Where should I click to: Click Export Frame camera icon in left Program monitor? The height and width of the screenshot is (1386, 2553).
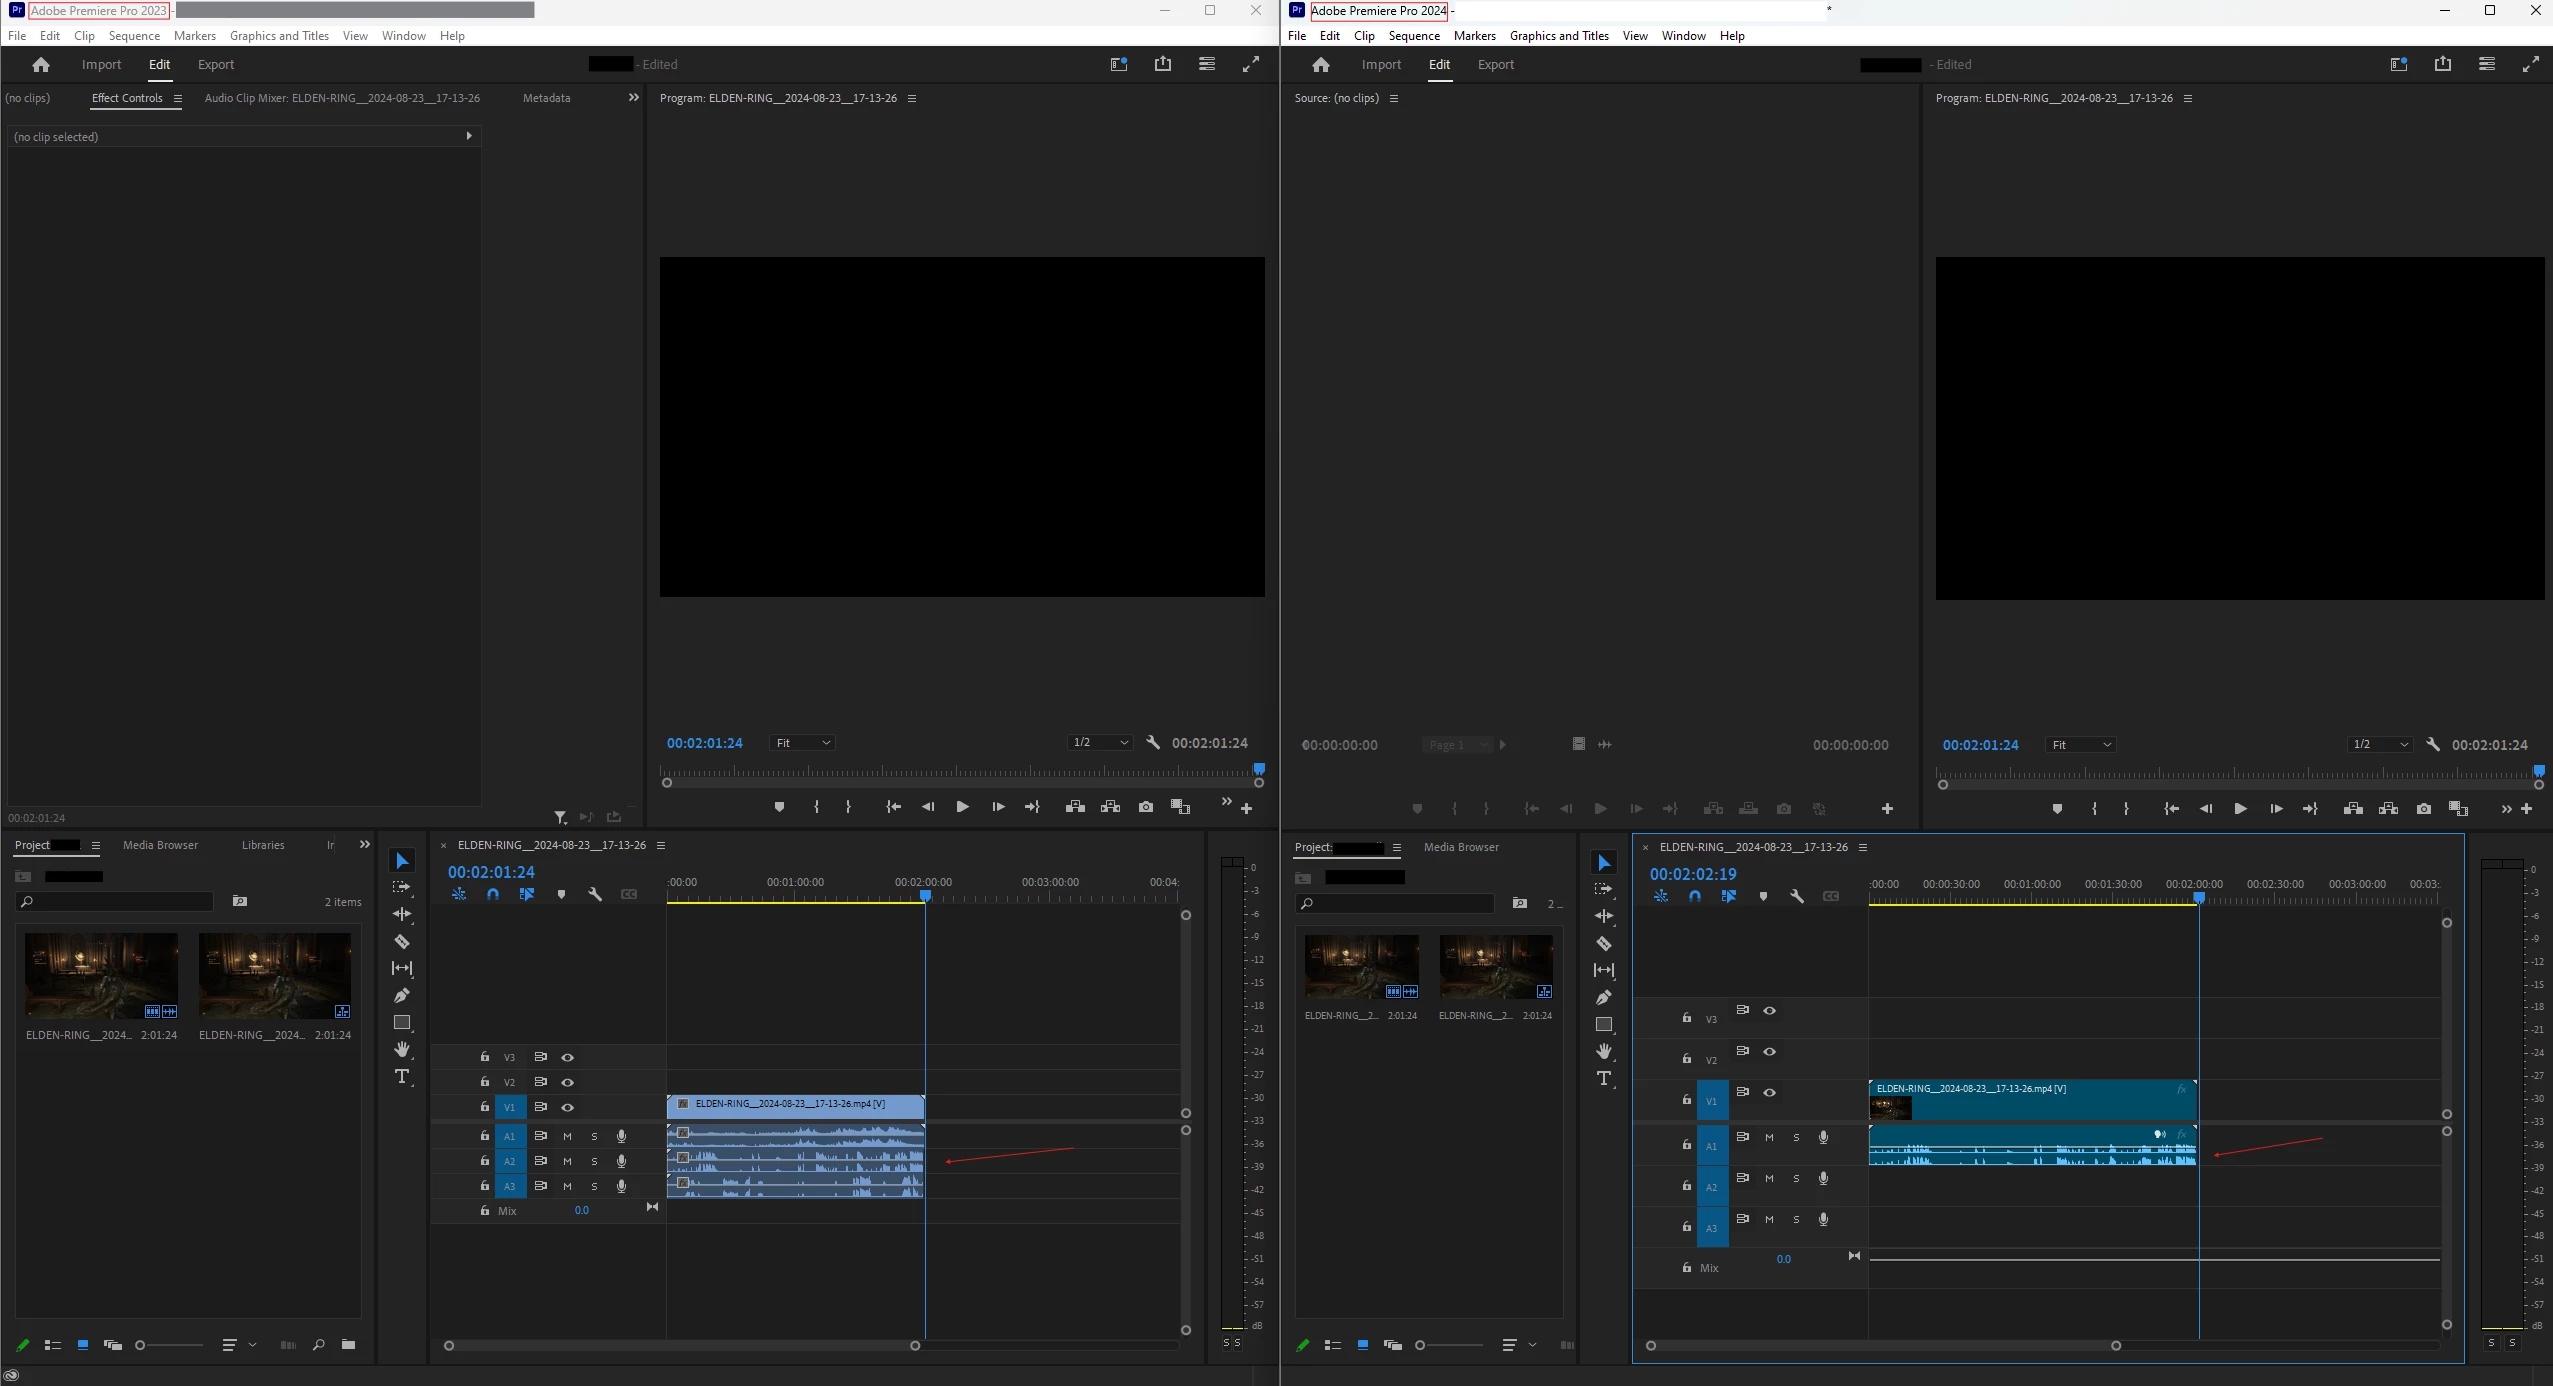point(1146,807)
